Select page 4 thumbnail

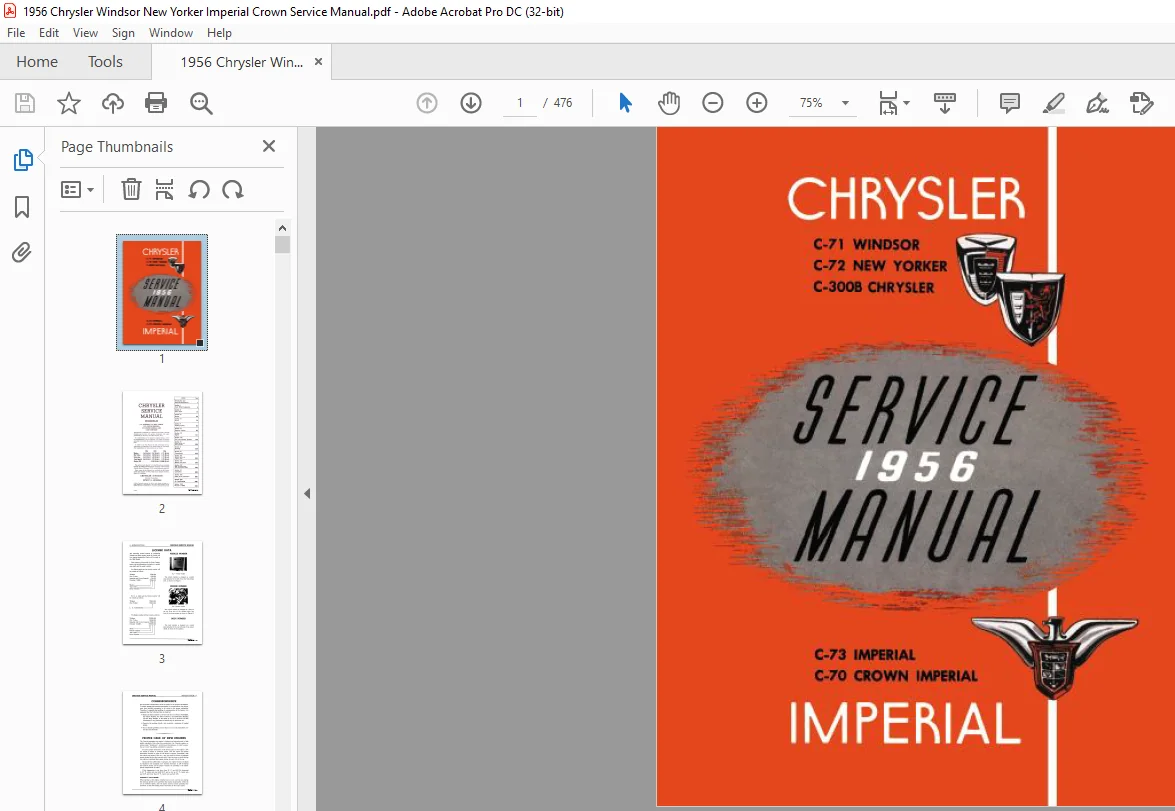(162, 743)
